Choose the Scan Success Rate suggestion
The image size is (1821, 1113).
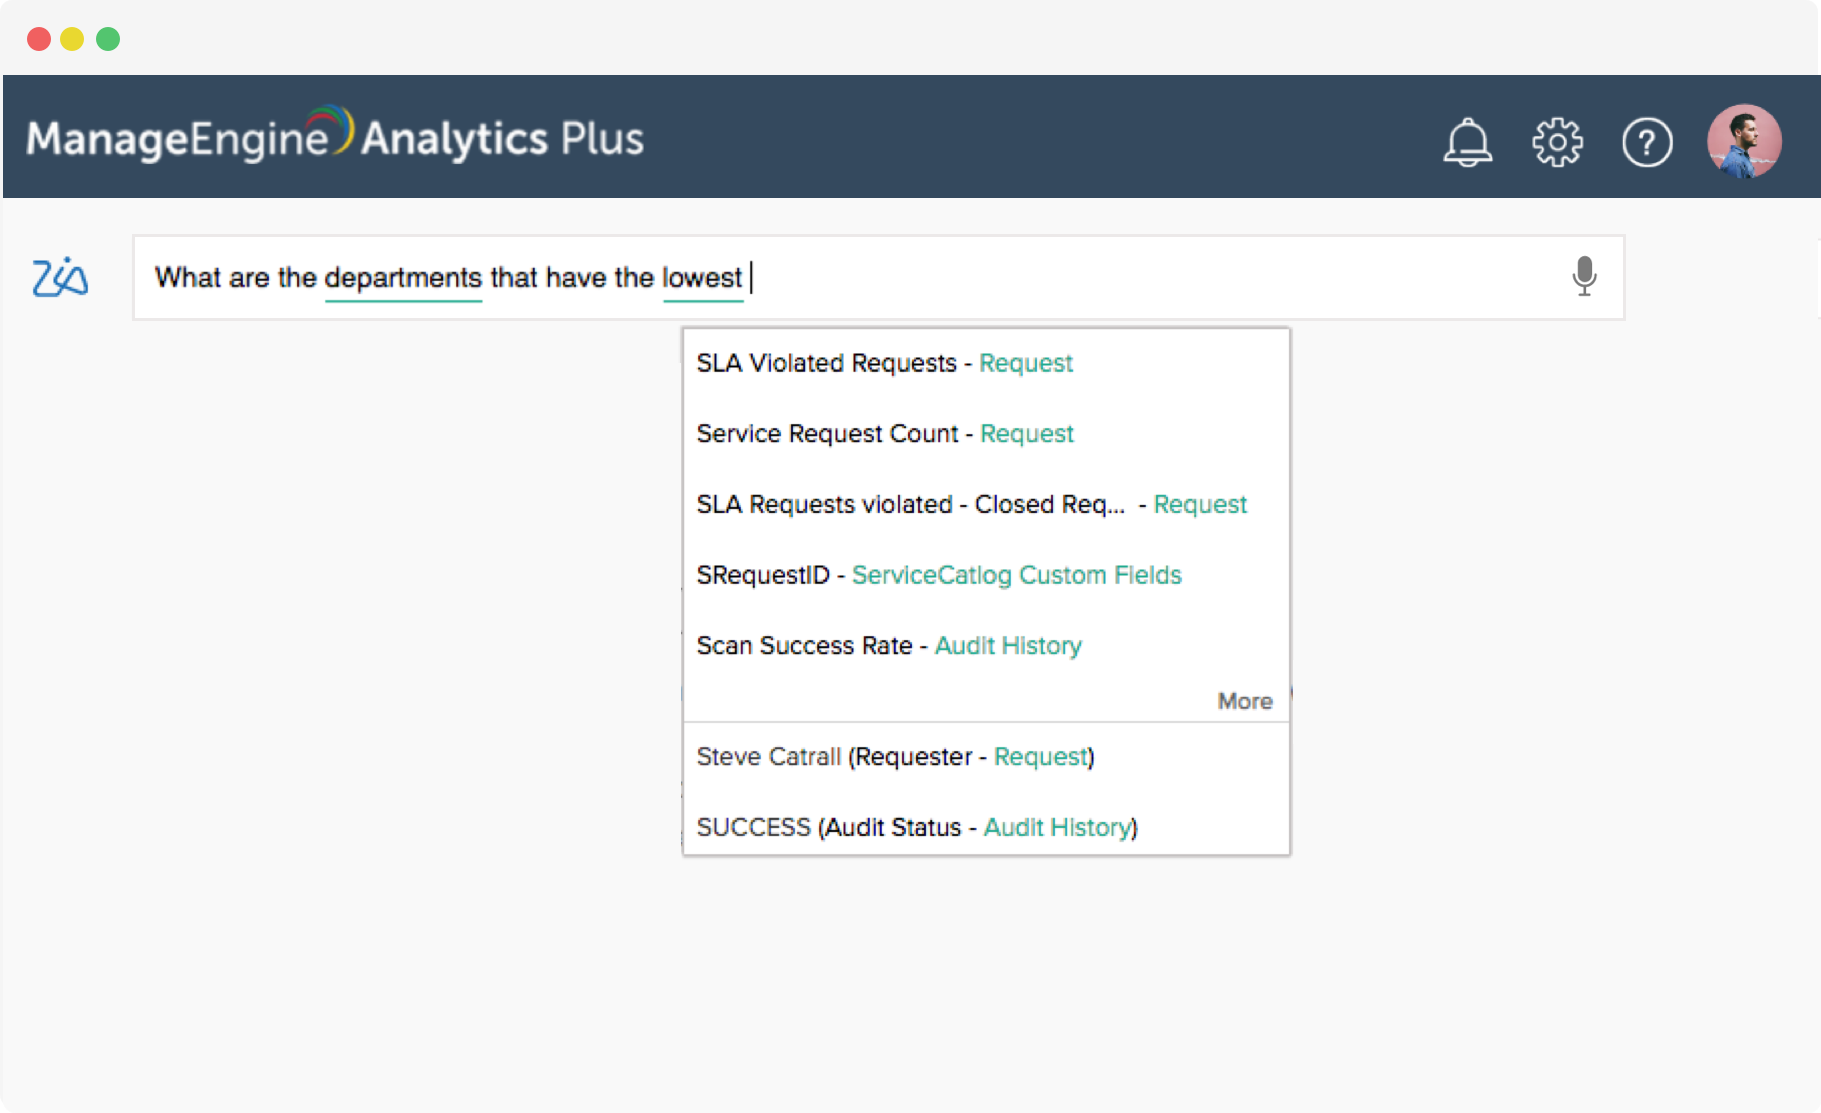(986, 646)
